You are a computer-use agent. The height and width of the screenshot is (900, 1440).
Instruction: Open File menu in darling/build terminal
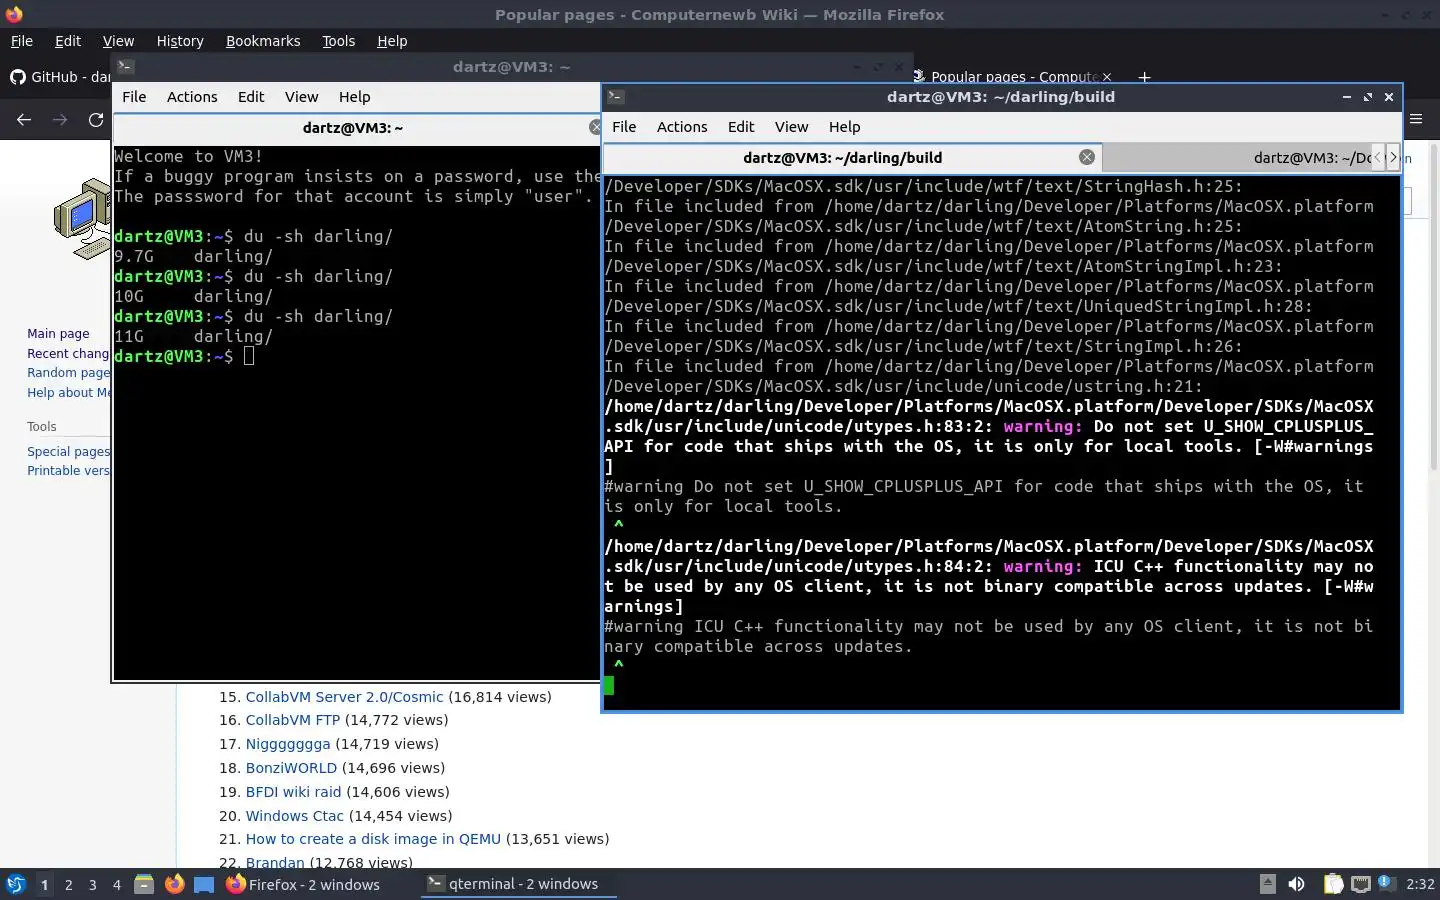pyautogui.click(x=624, y=127)
